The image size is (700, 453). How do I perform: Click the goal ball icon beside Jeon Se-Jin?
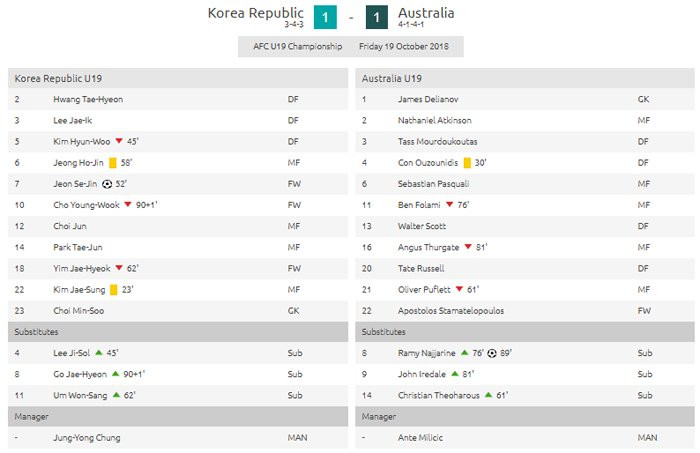[x=107, y=184]
